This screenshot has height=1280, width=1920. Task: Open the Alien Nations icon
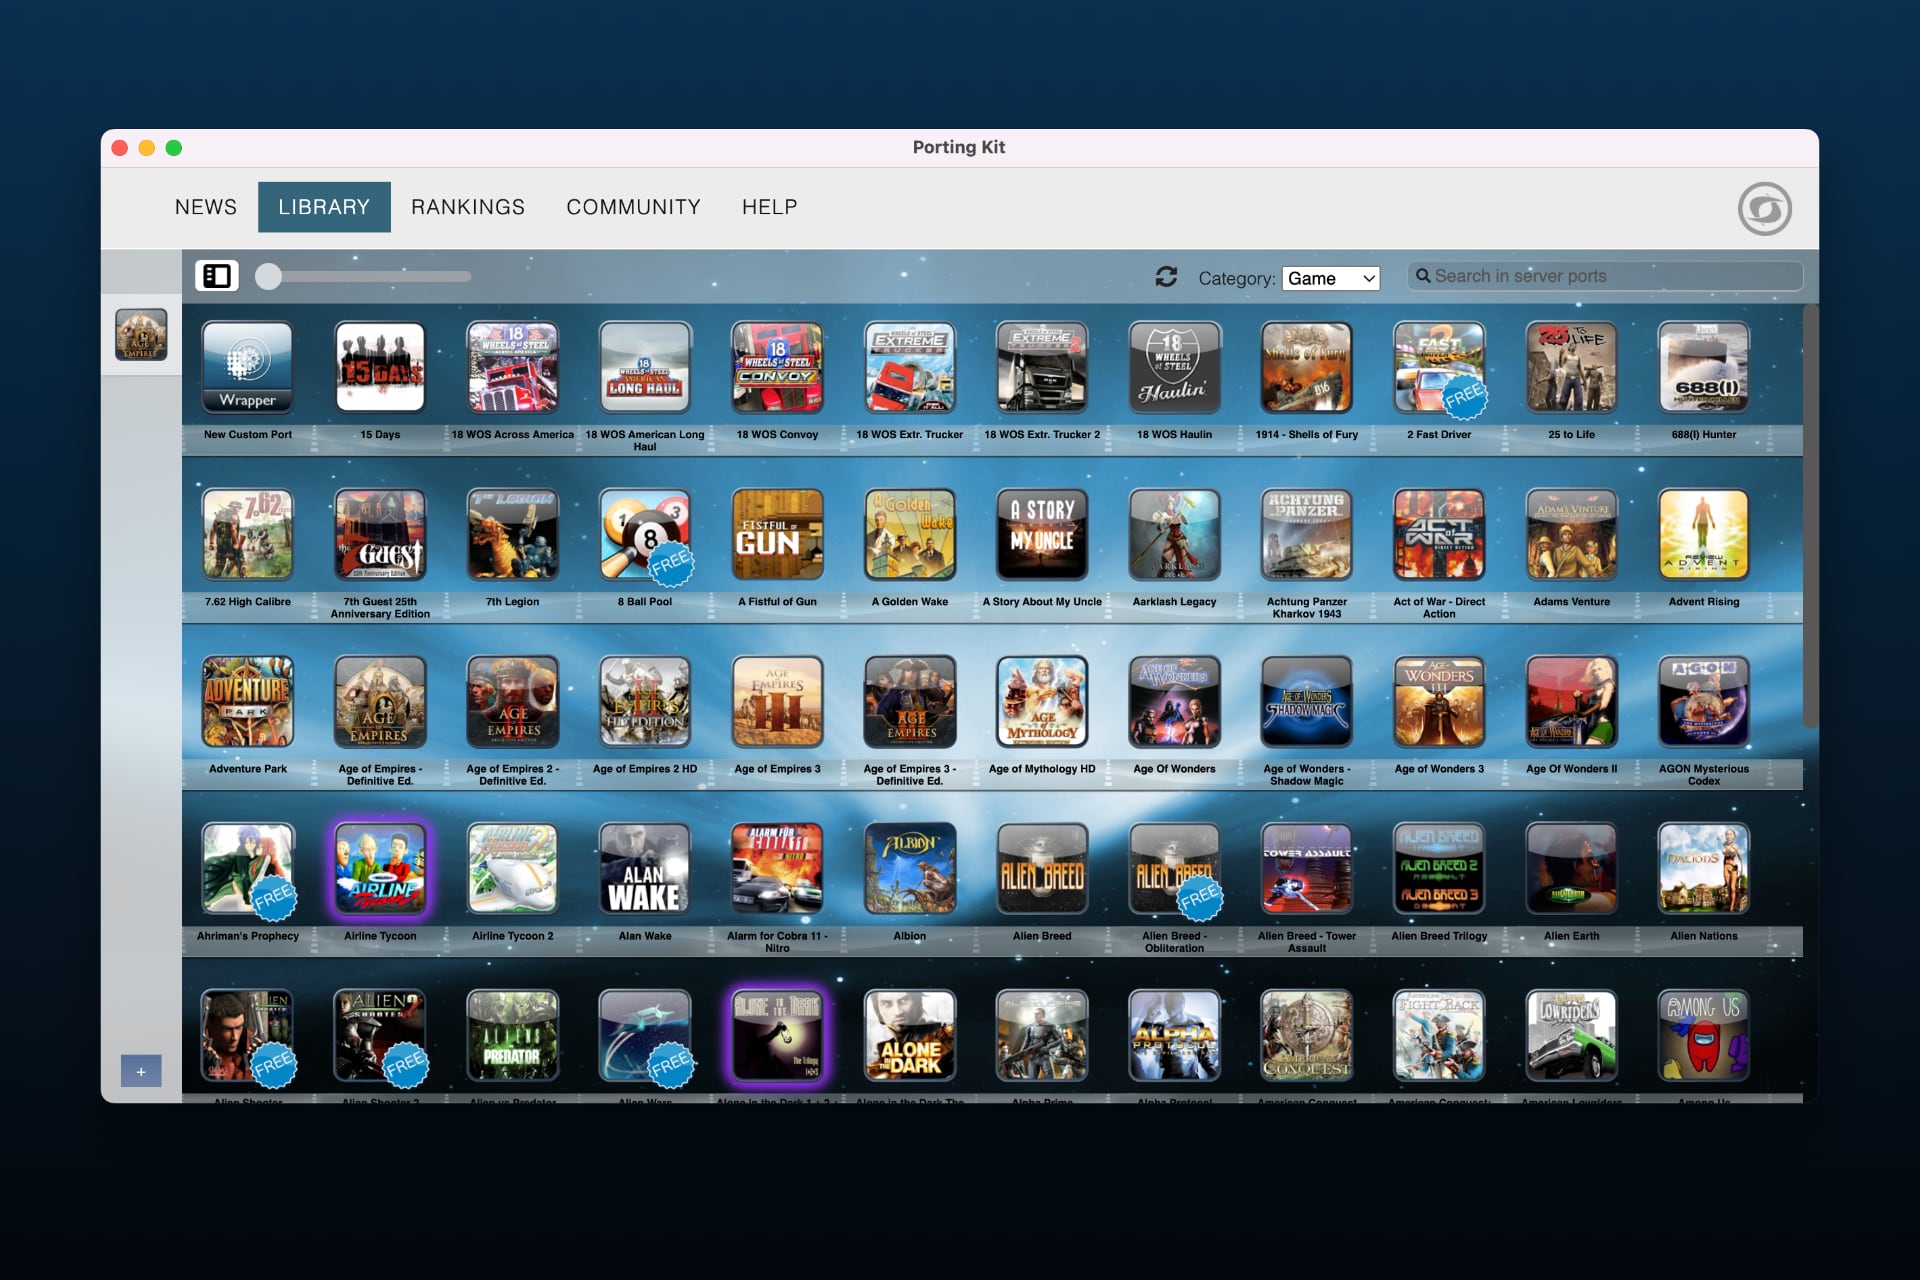[x=1704, y=868]
